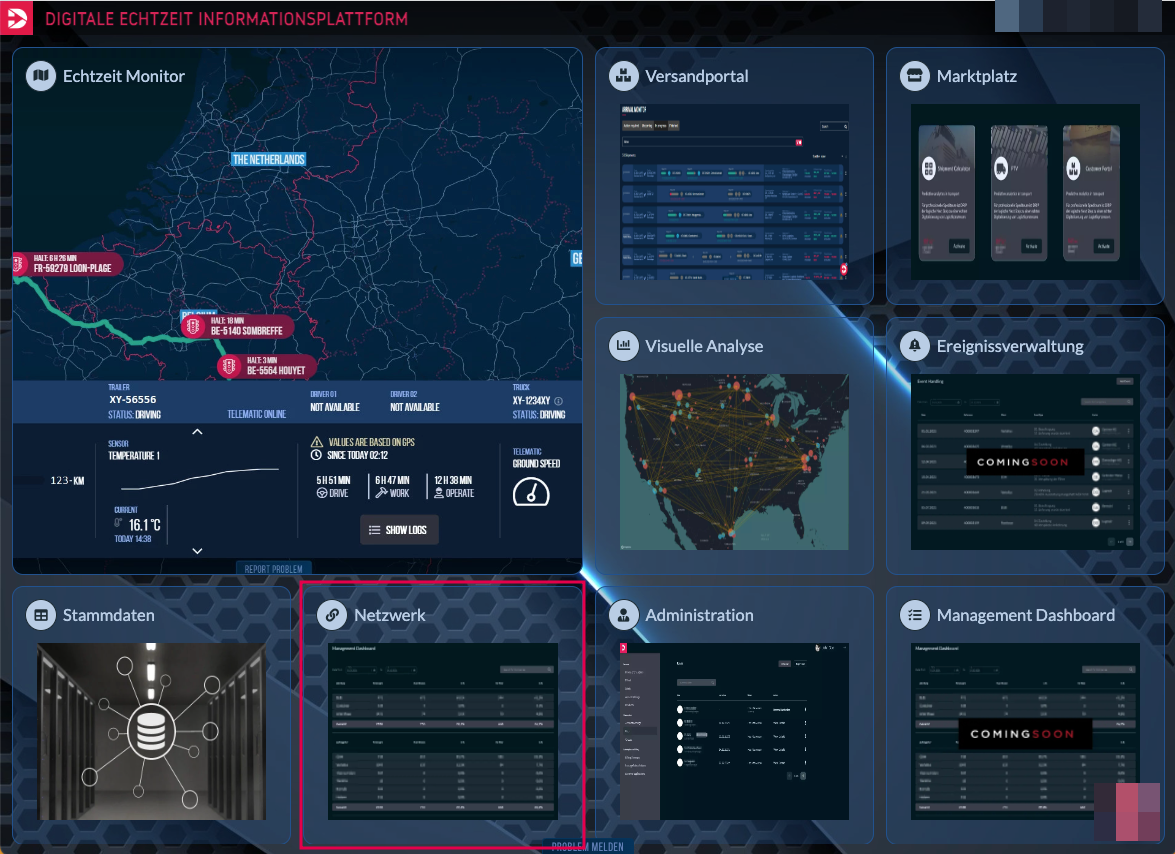This screenshot has height=854, width=1175.
Task: Open the Echtzeit Monitor map icon
Action: click(40, 76)
